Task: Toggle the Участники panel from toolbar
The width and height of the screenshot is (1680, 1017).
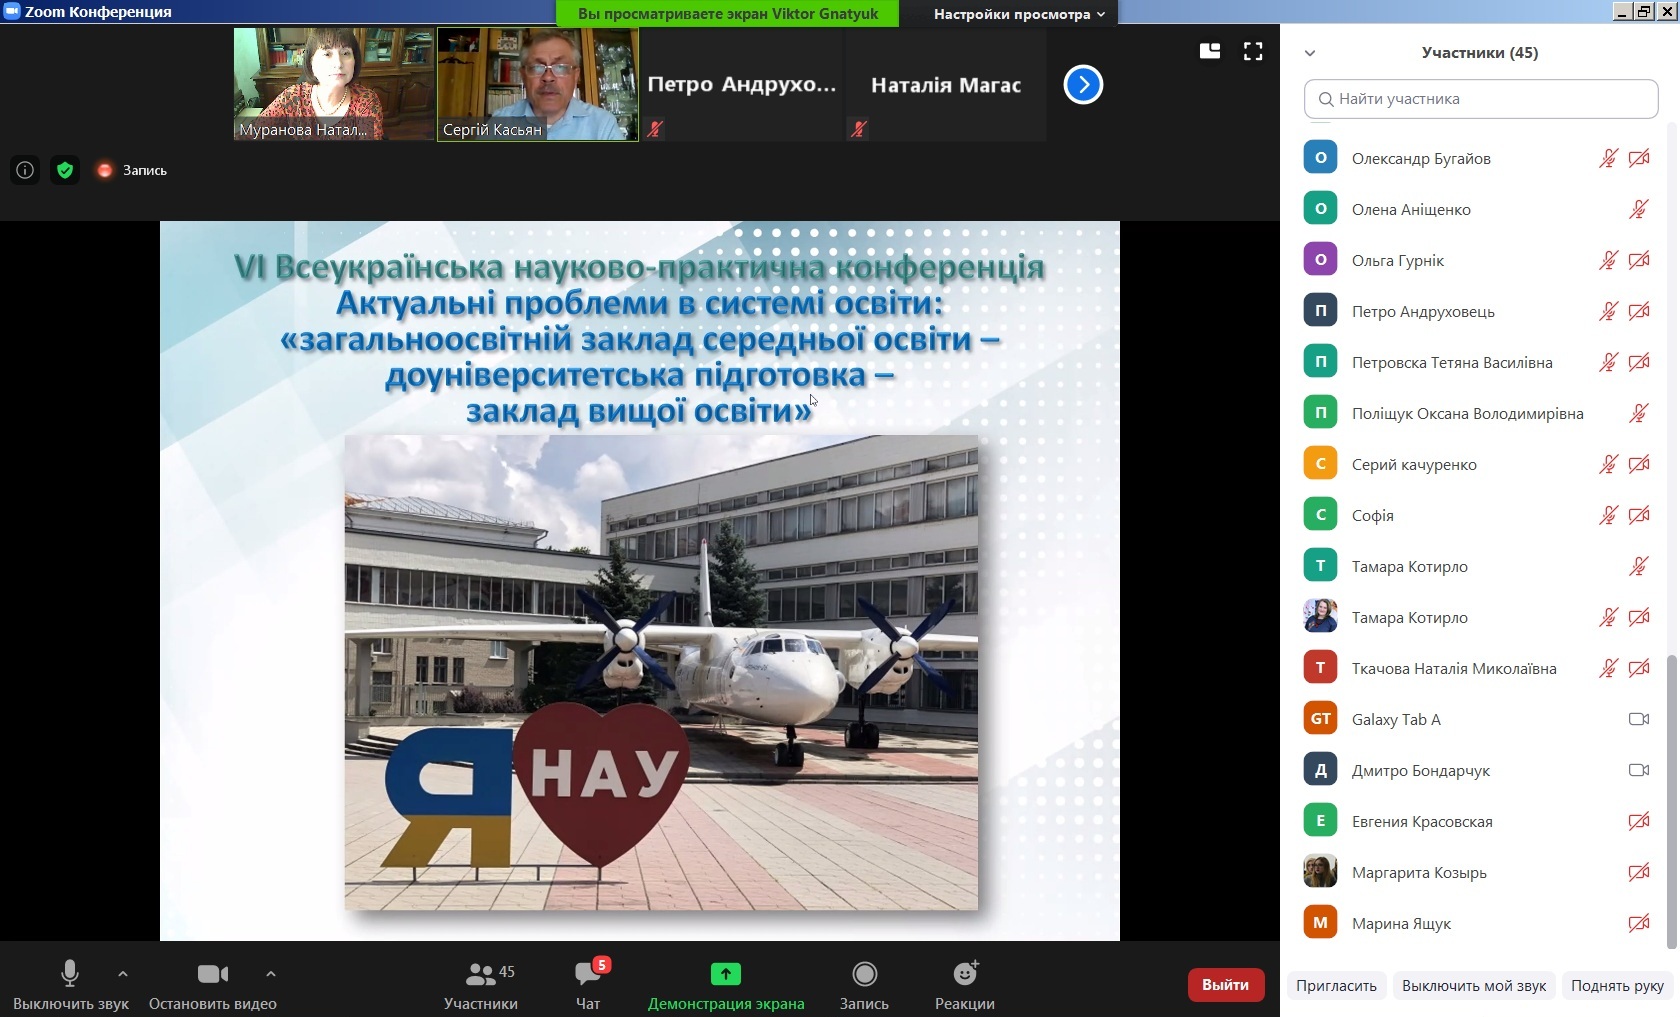Action: pos(481,984)
